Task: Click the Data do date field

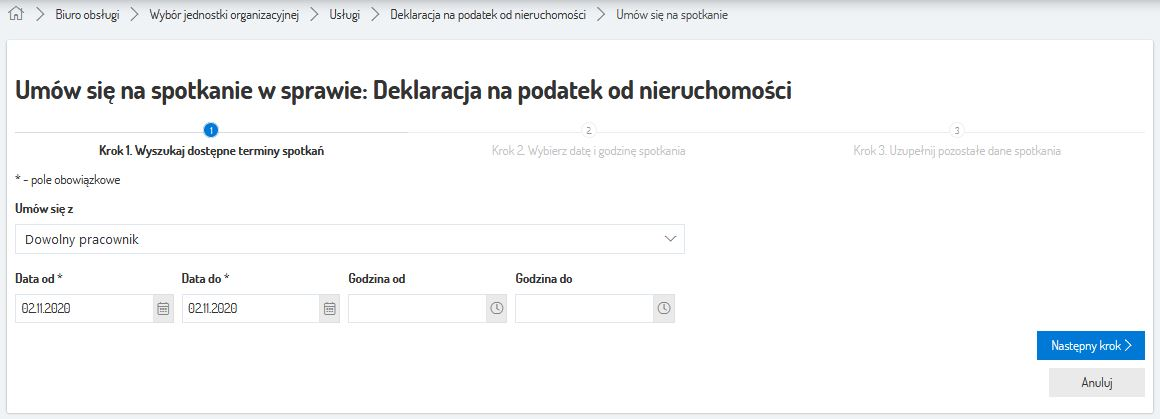Action: point(251,309)
